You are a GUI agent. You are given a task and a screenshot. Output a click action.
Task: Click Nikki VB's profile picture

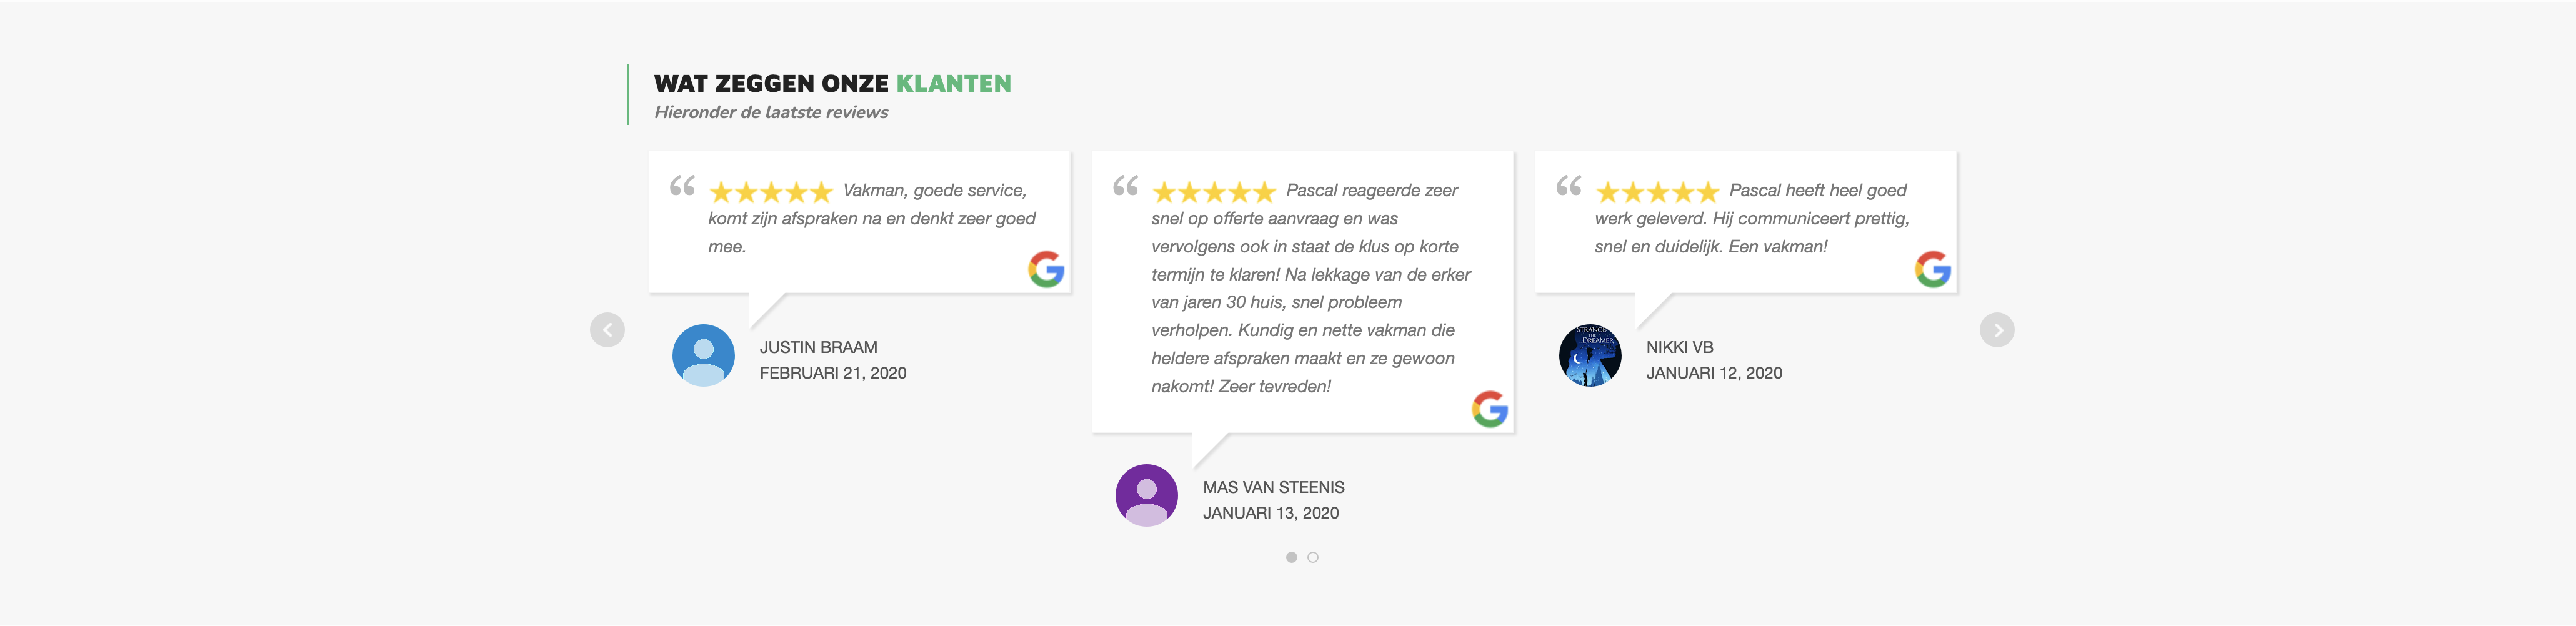point(1591,355)
